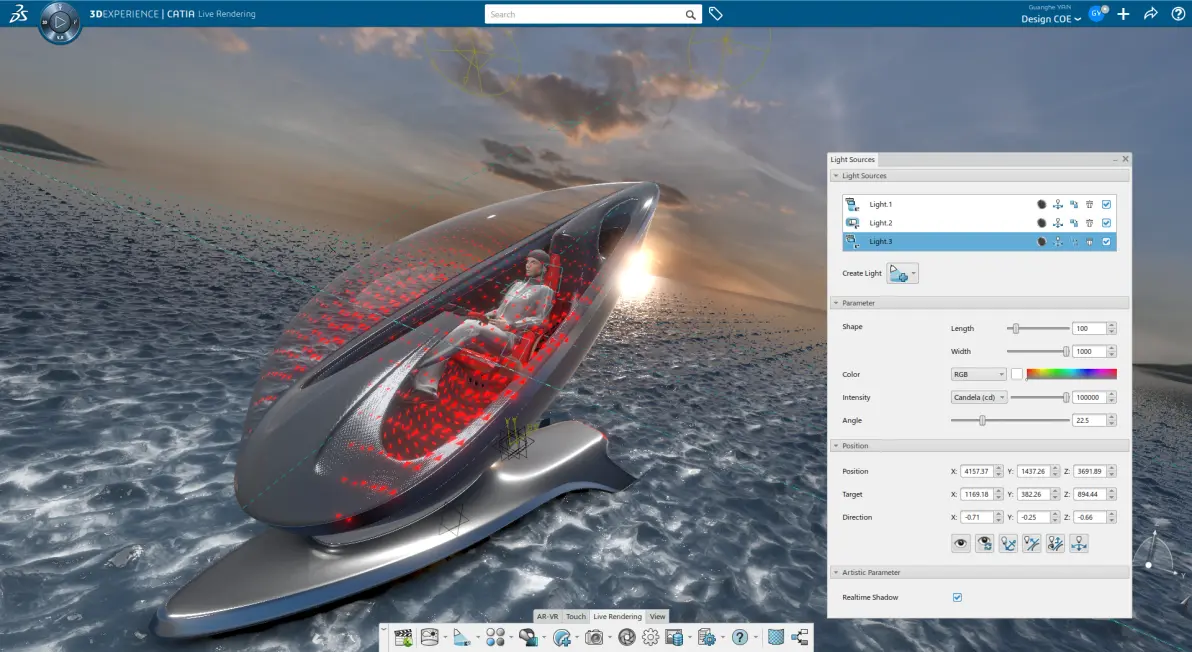Collapse the Artistic Parameter section
The width and height of the screenshot is (1192, 652).
coord(836,572)
